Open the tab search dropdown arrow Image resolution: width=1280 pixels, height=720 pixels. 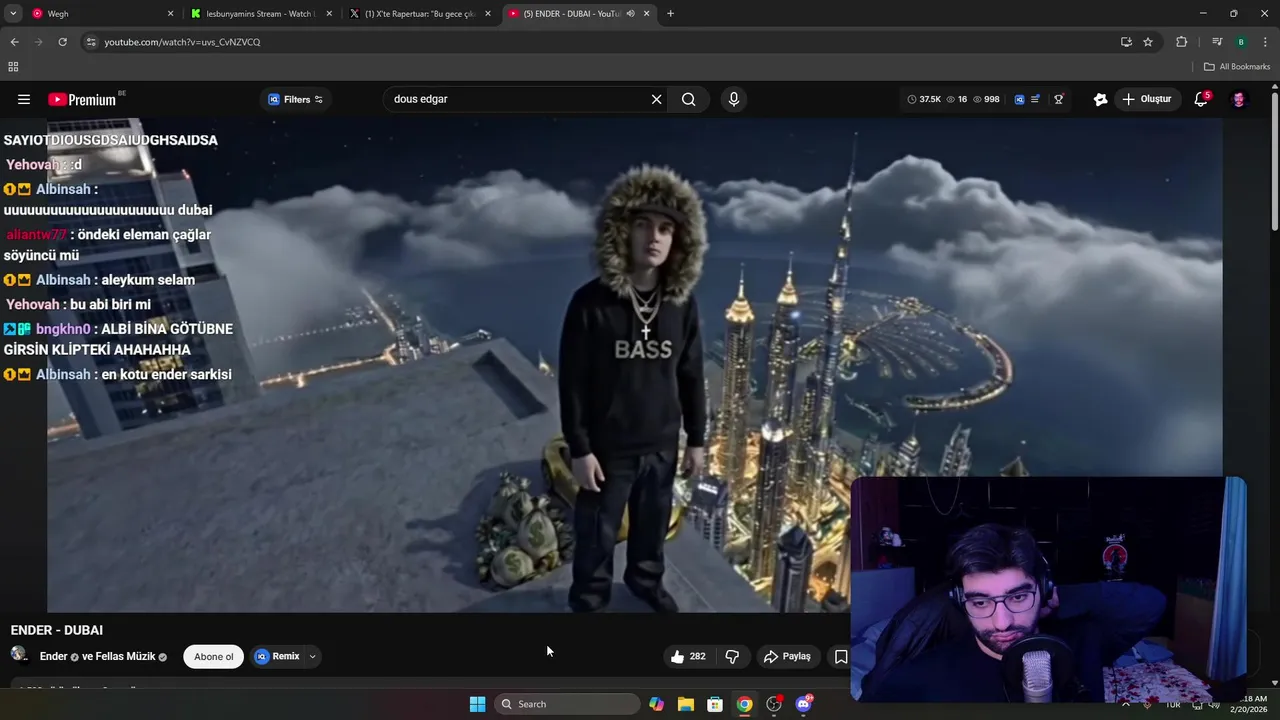tap(12, 14)
